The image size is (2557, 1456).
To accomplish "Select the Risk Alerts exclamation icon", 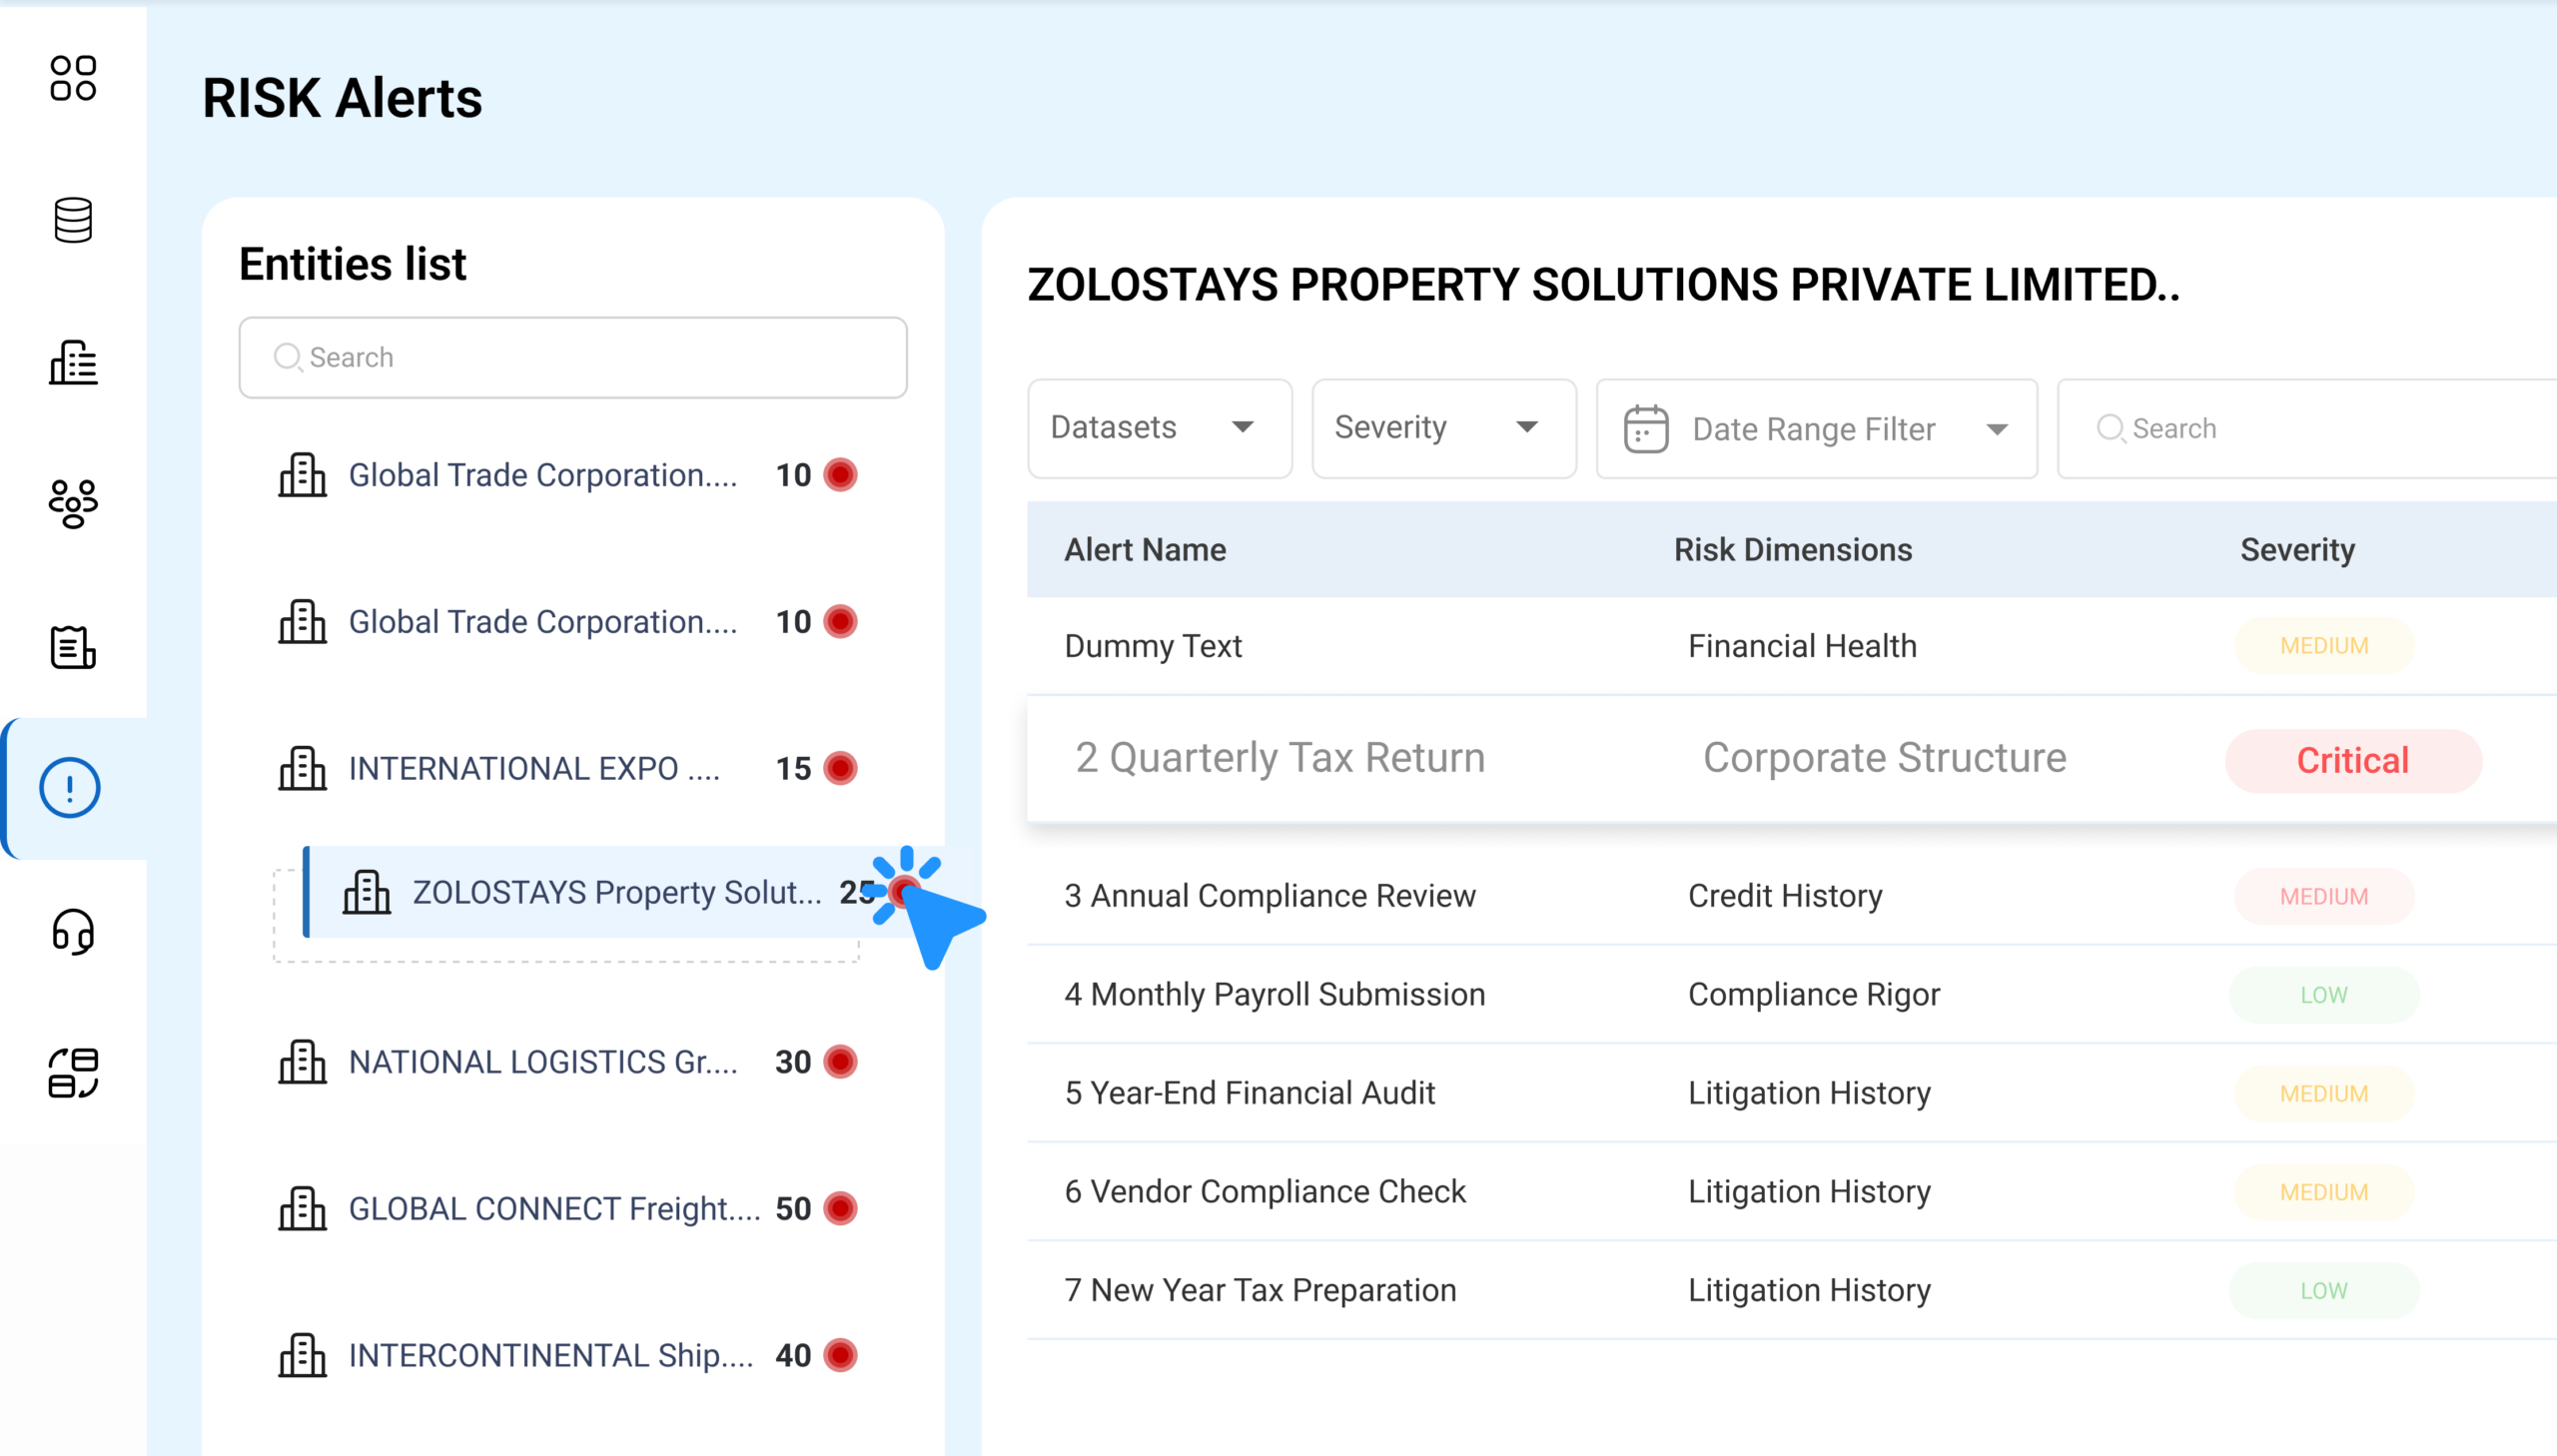I will click(70, 788).
